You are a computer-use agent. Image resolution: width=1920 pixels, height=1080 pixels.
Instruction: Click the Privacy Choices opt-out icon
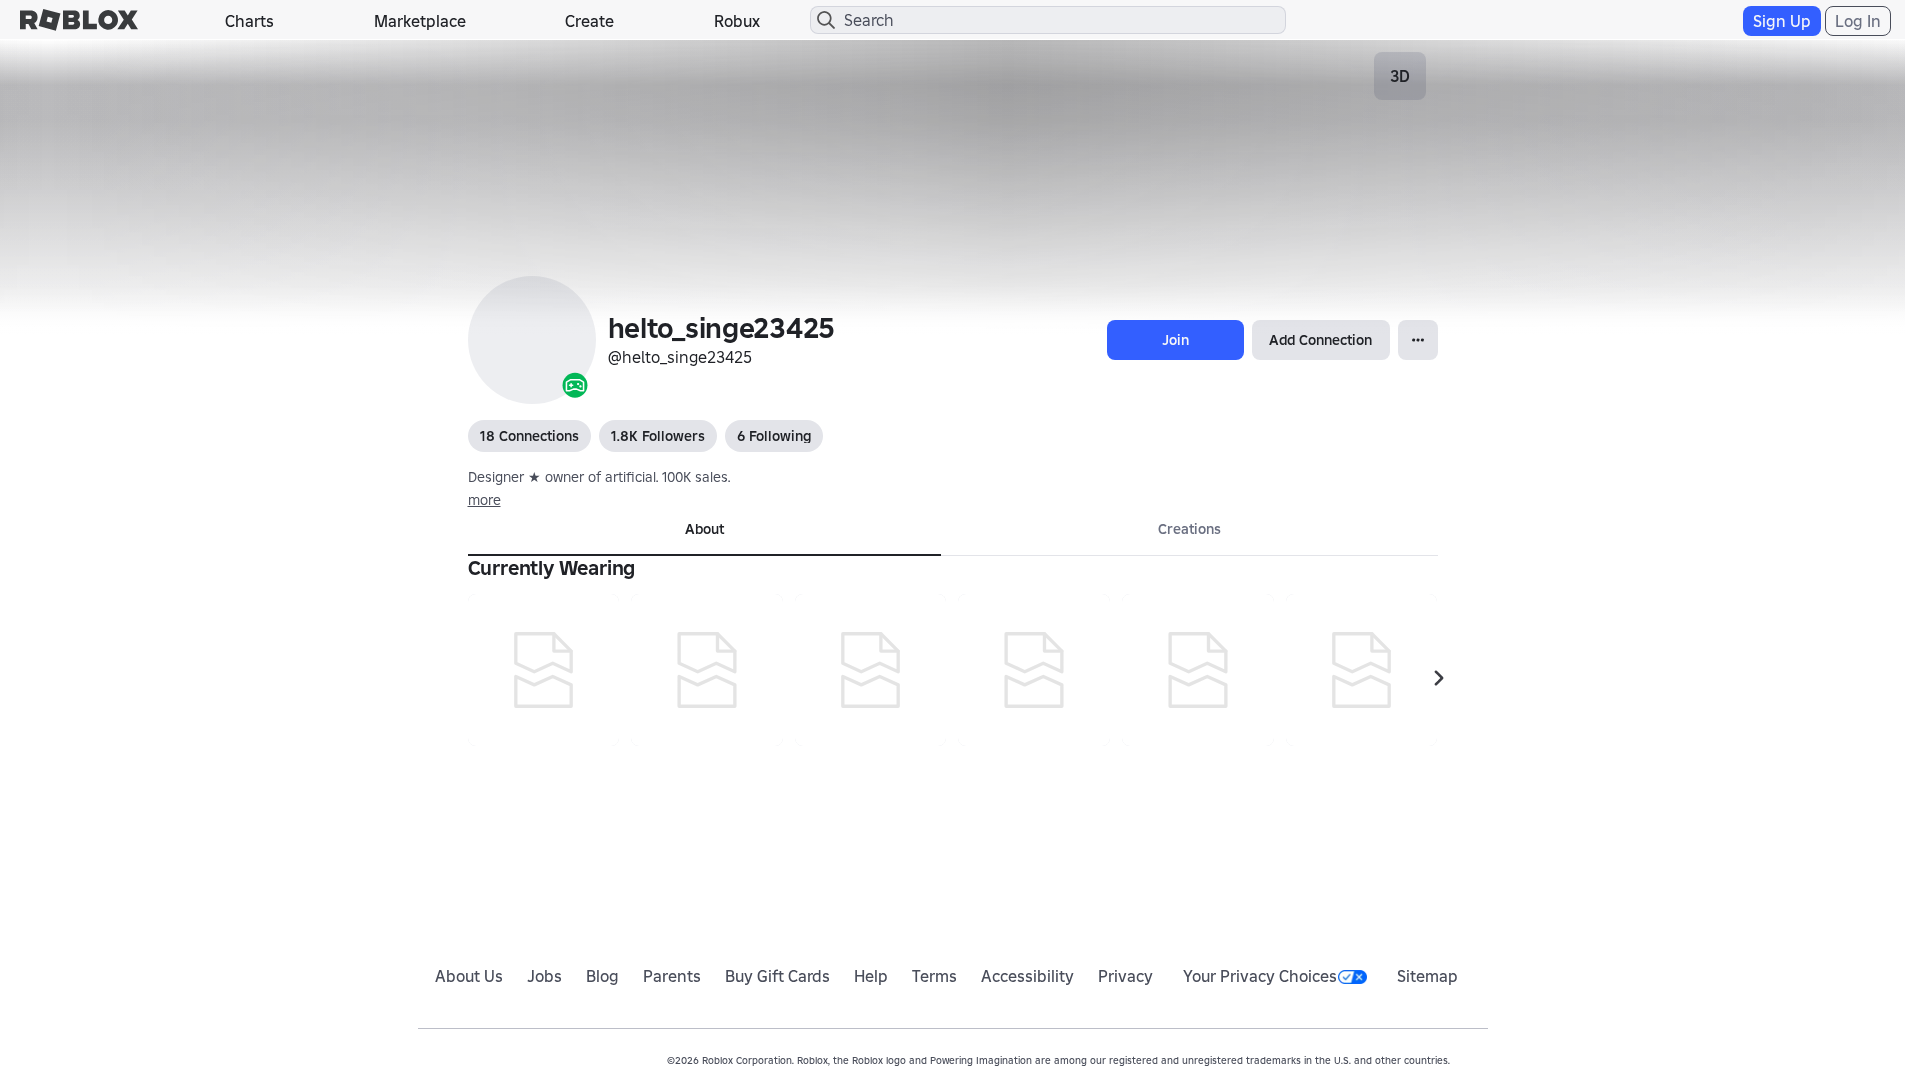[1352, 977]
